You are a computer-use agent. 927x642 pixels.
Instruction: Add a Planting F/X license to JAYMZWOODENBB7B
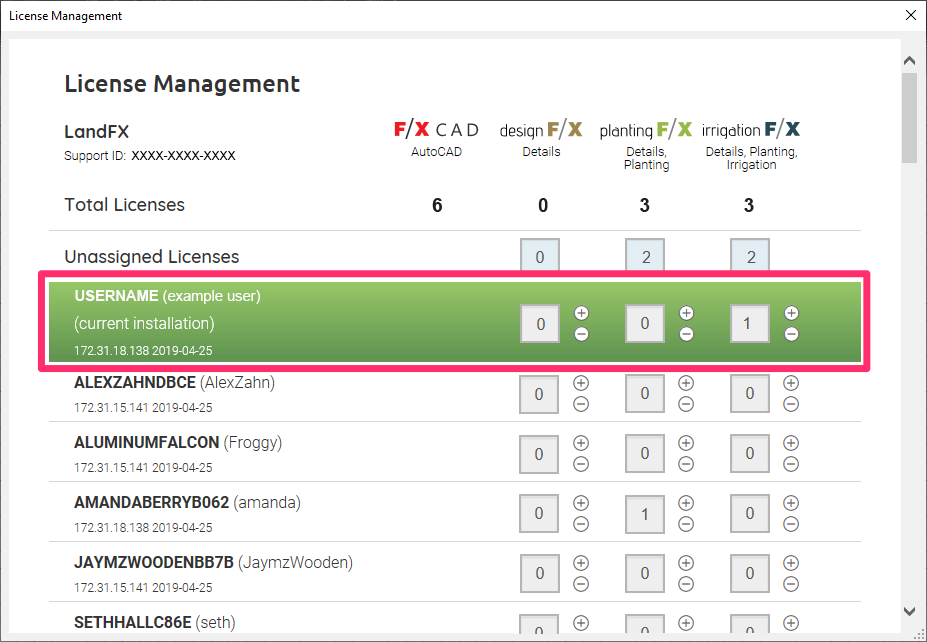[x=686, y=563]
